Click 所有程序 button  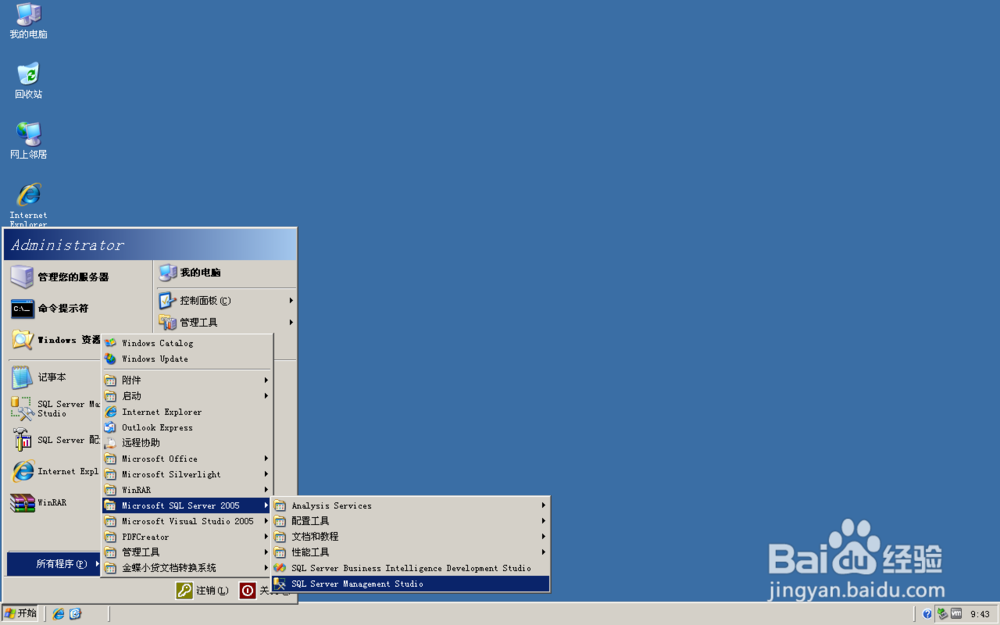point(54,564)
